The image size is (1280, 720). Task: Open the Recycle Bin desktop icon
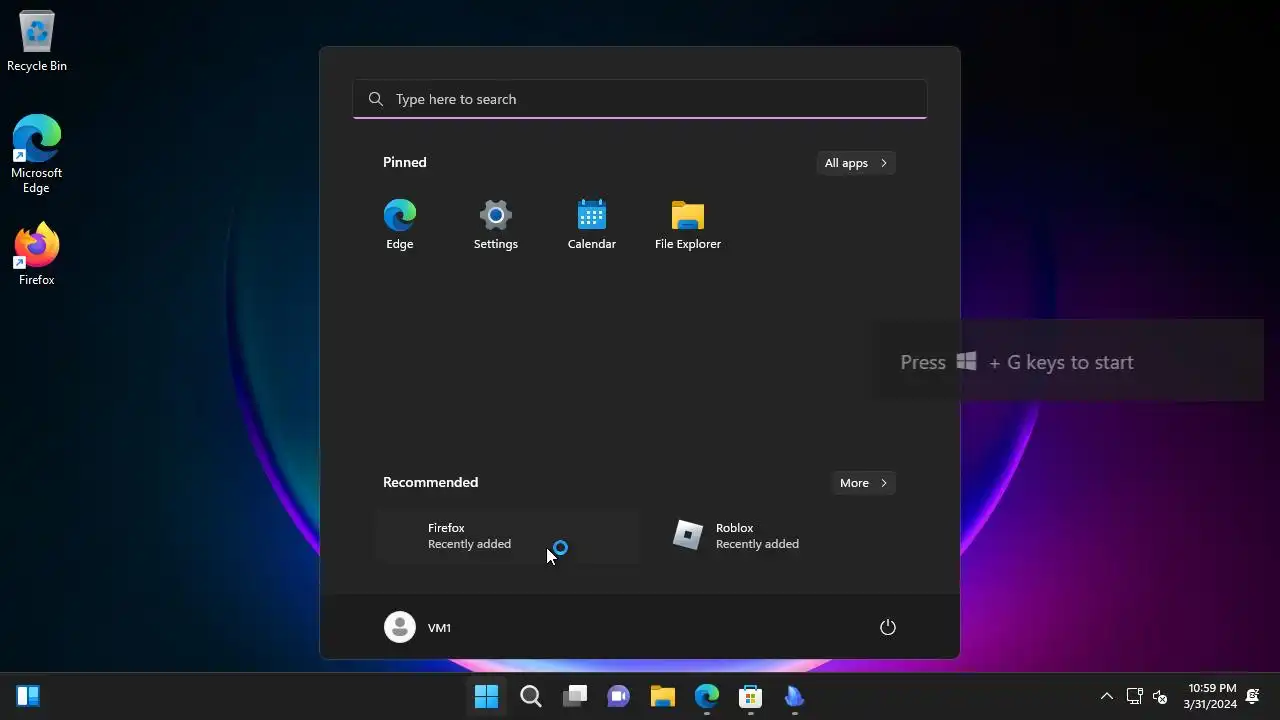37,42
